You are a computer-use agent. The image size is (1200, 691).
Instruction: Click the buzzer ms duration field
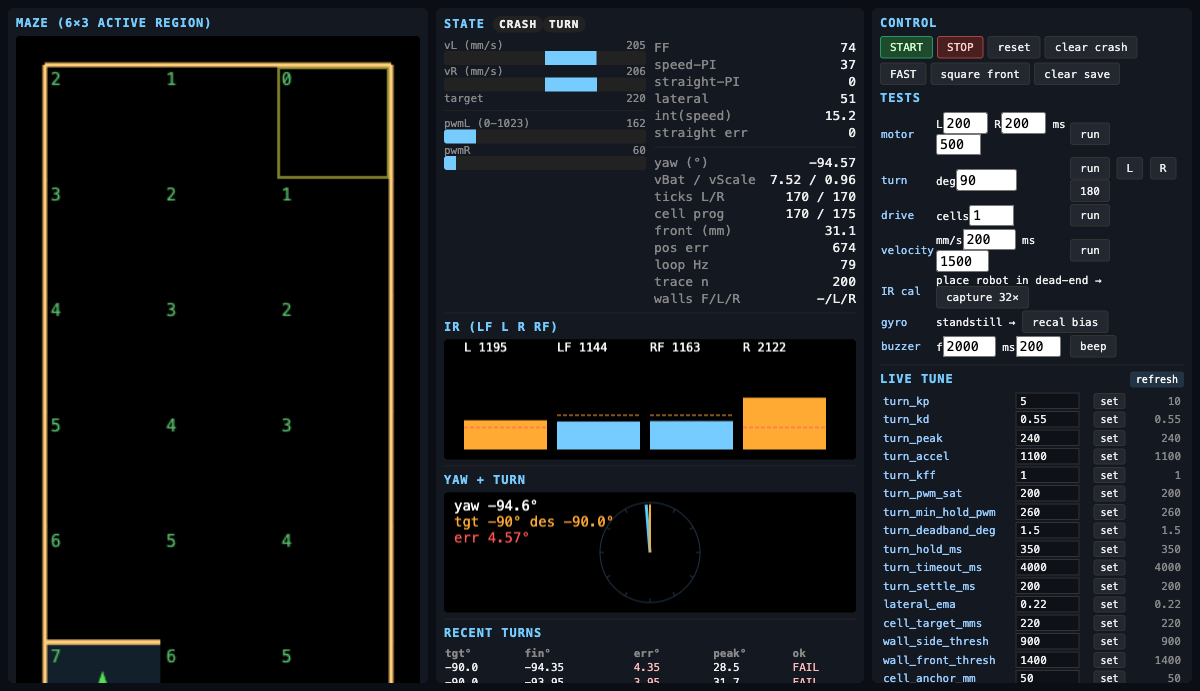click(1038, 346)
